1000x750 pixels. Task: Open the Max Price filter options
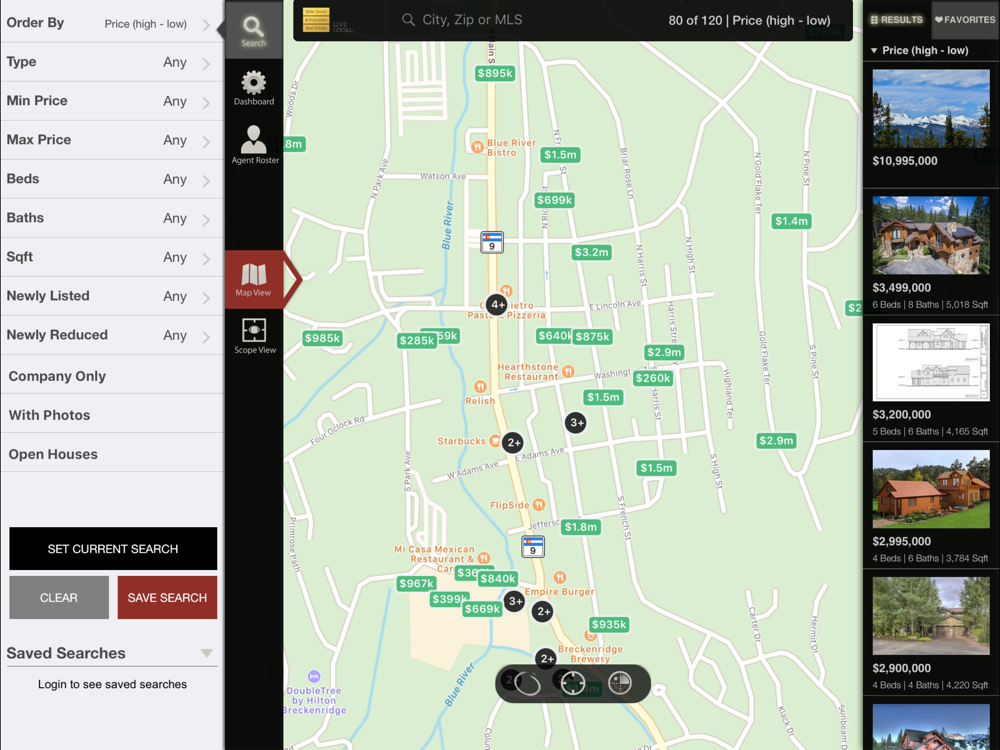112,140
